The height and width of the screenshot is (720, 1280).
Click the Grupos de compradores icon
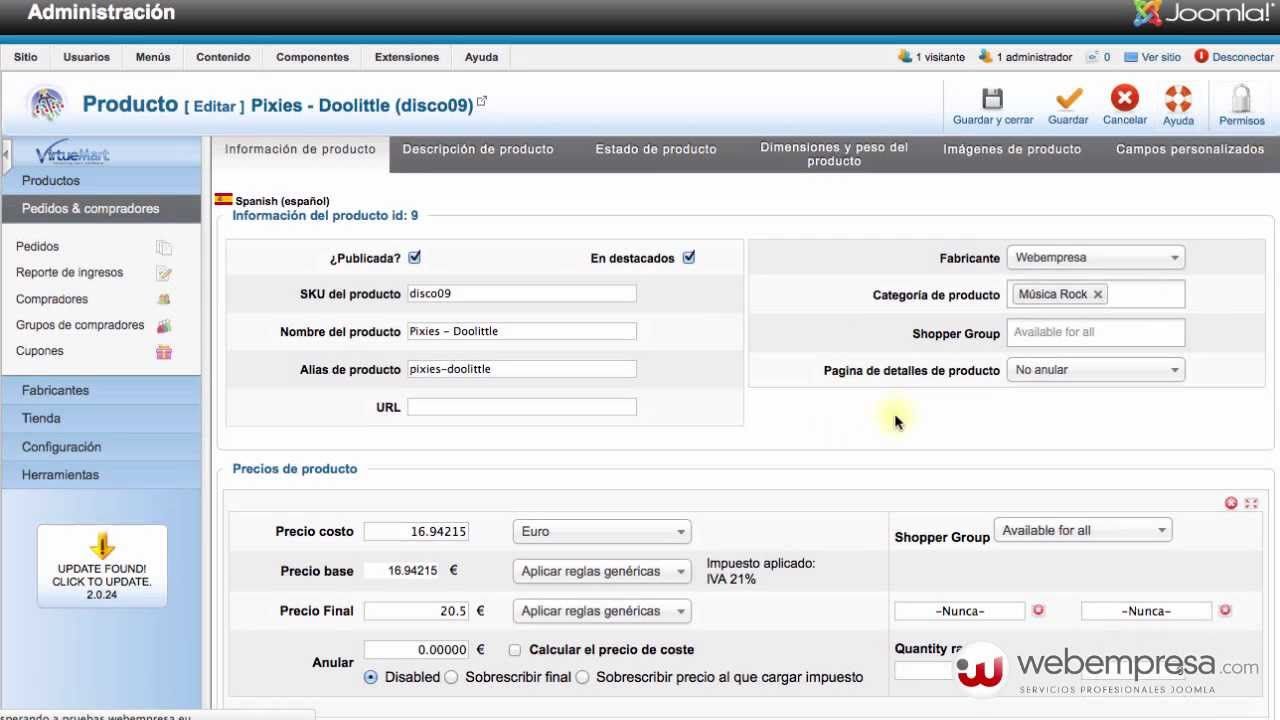coord(164,325)
